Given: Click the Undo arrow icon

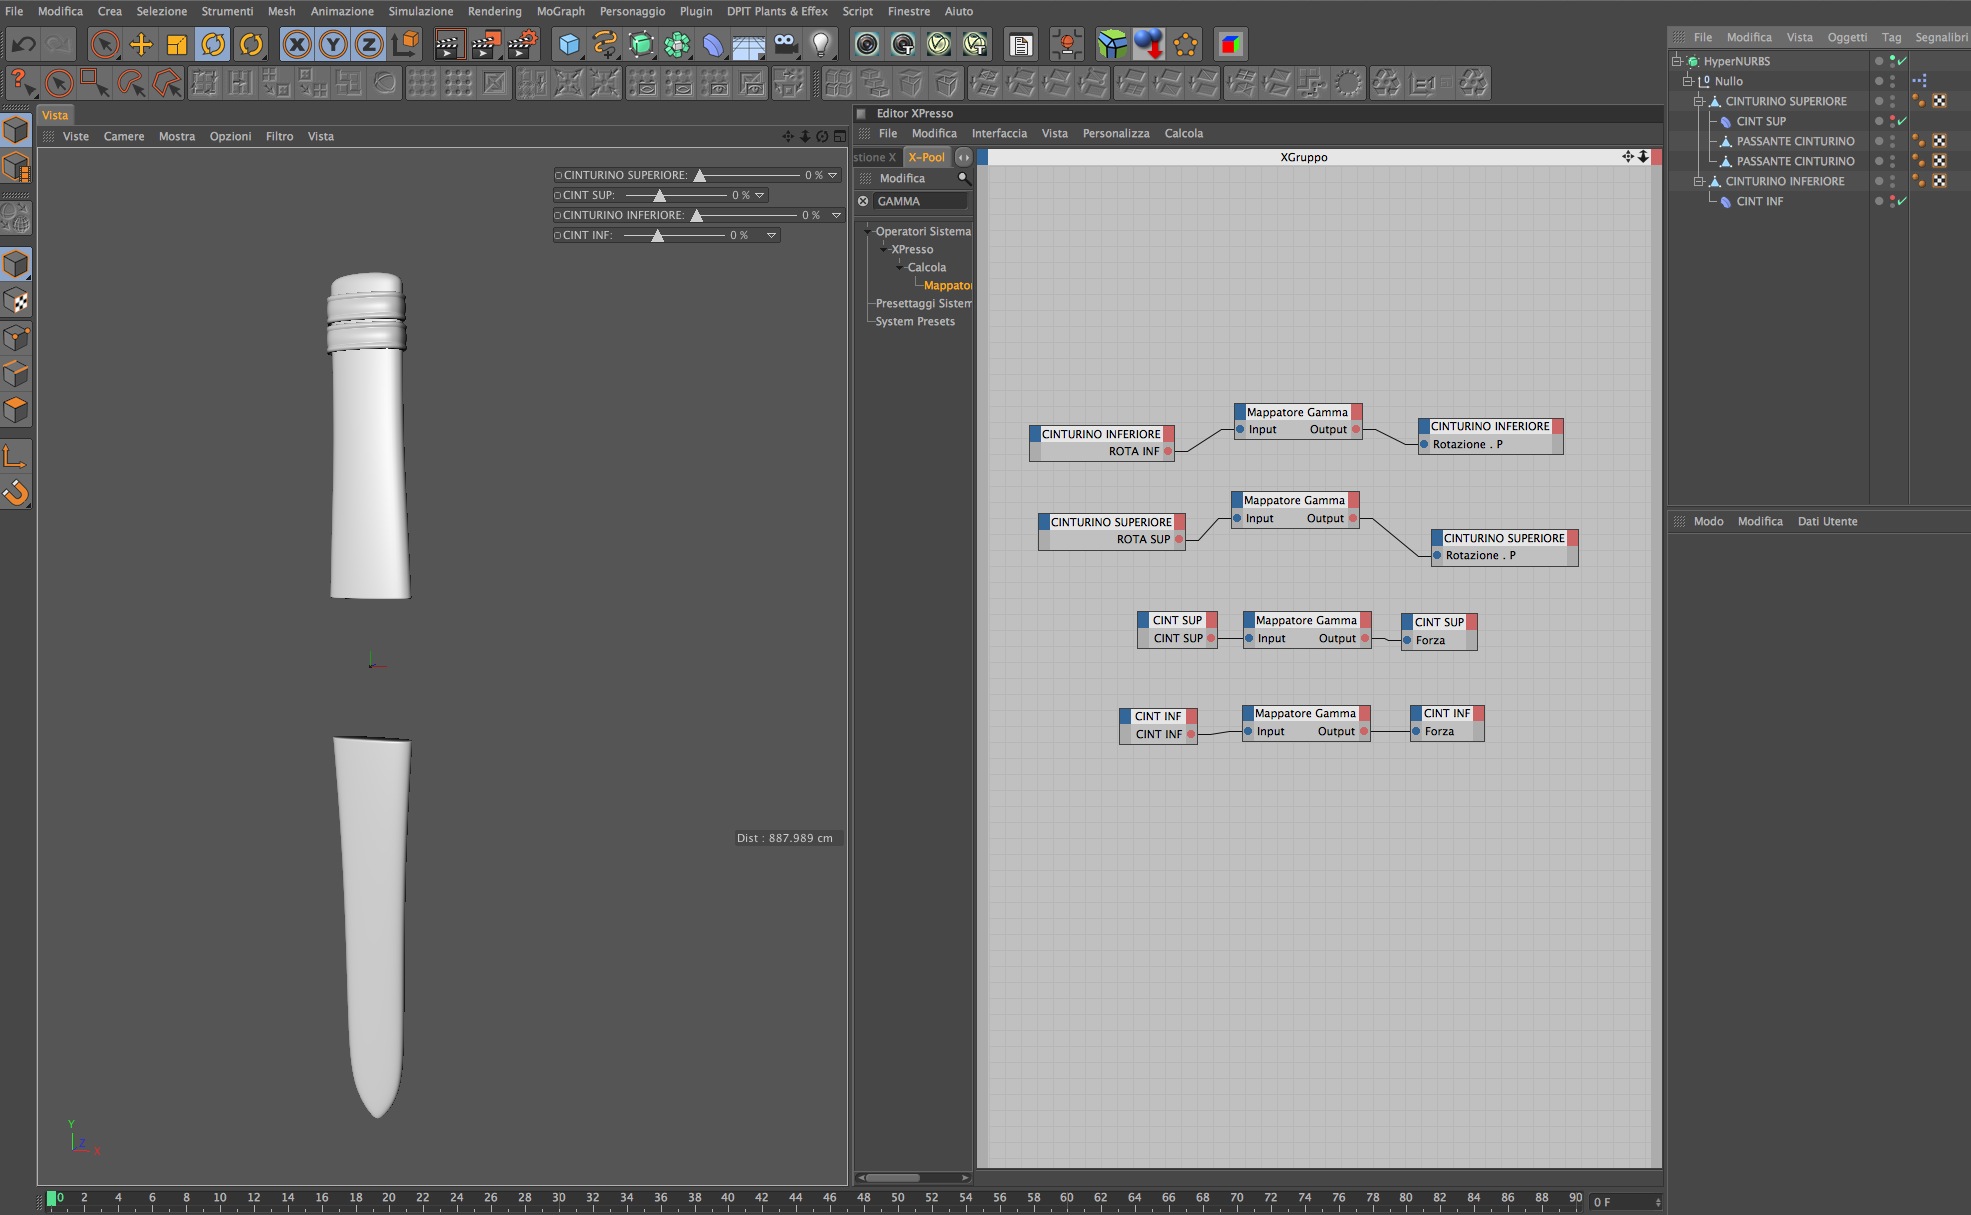Looking at the screenshot, I should coord(24,44).
